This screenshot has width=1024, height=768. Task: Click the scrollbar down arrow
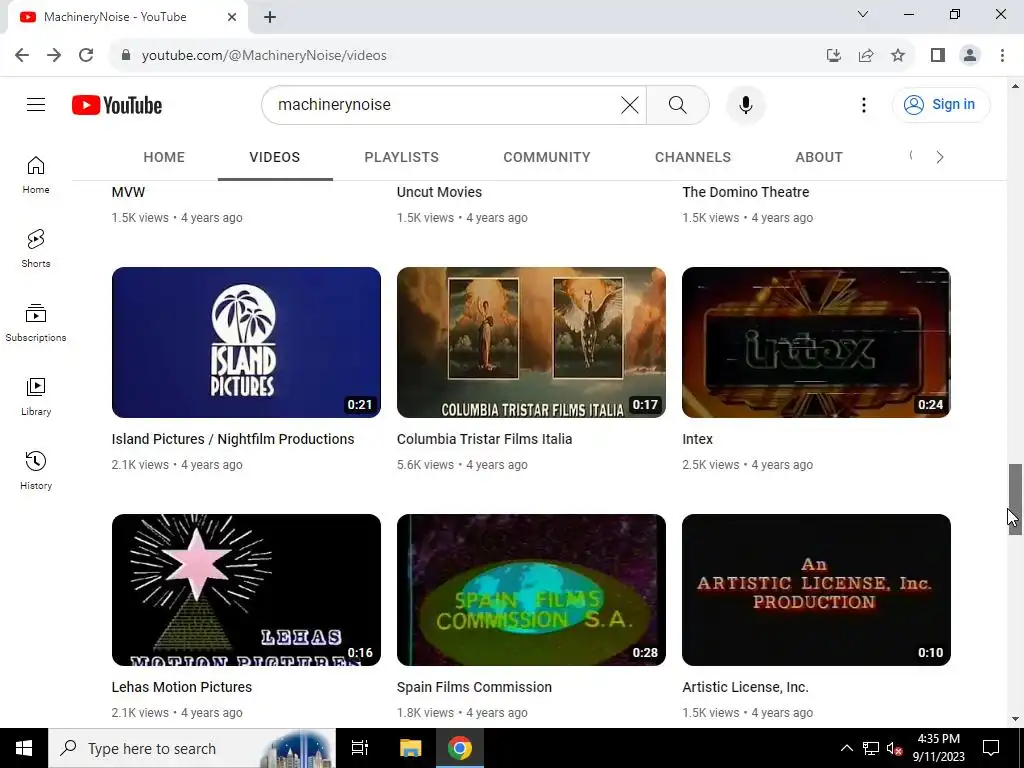(x=1015, y=719)
